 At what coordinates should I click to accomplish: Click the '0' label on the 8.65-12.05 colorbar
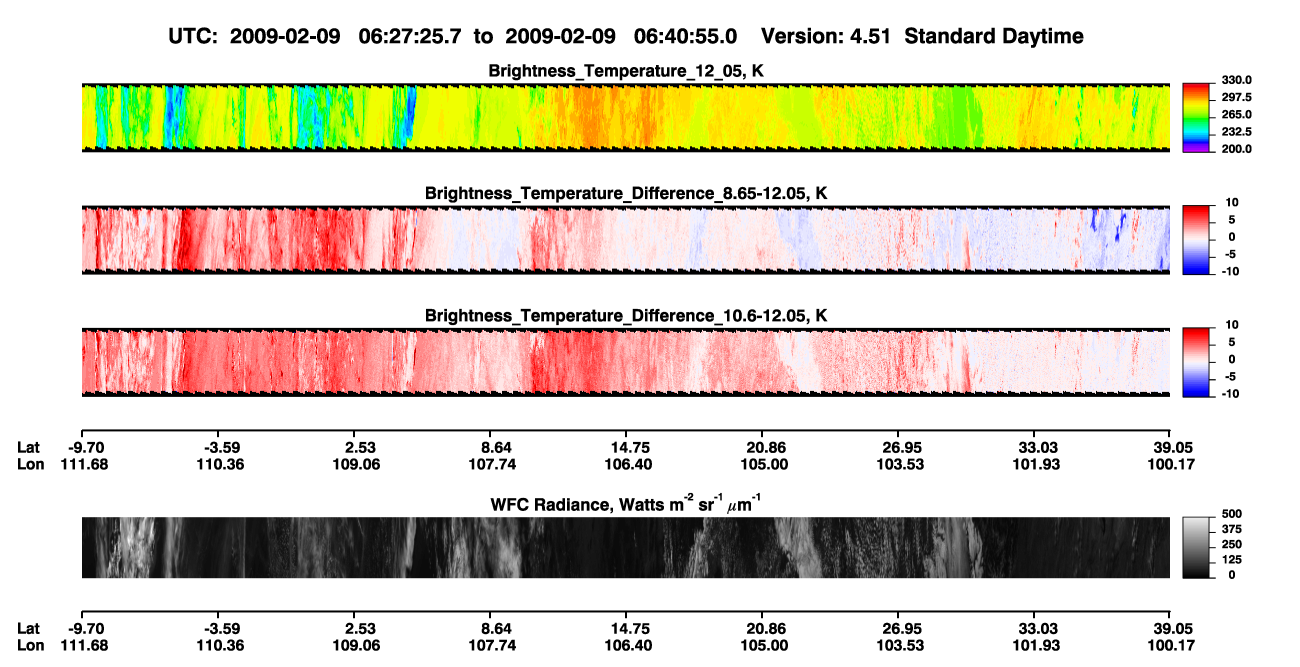coord(1232,237)
